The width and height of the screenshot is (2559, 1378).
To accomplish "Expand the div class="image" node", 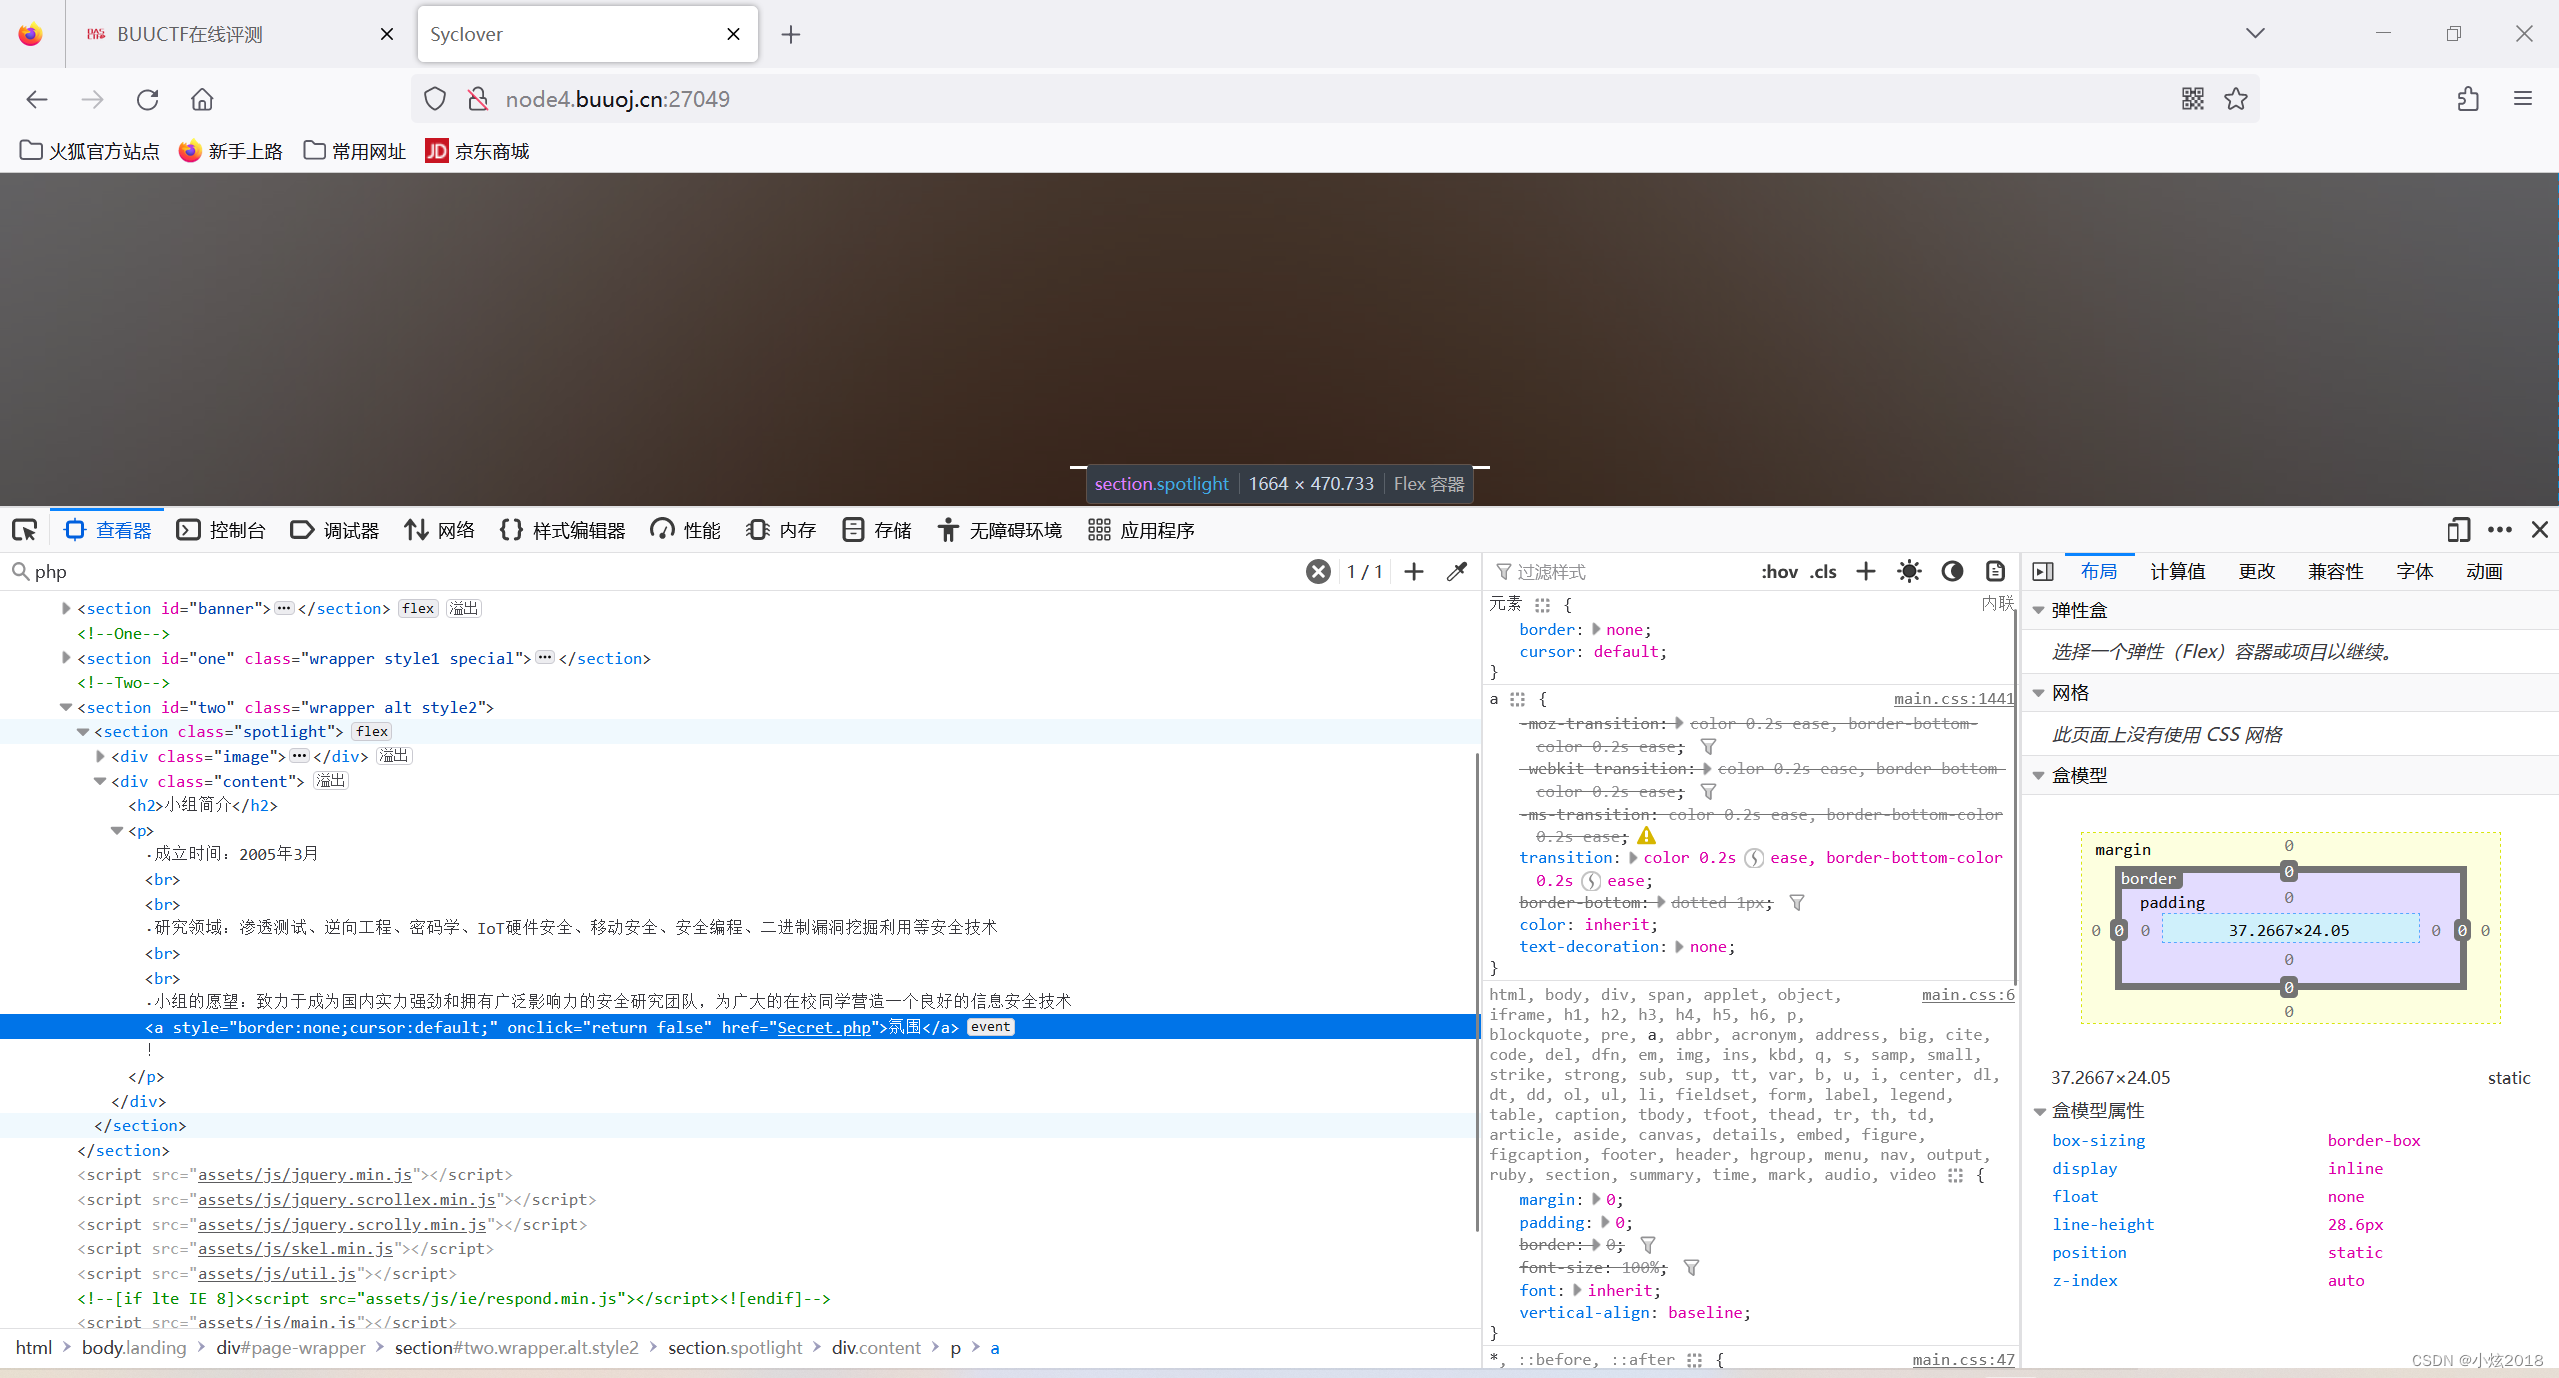I will [x=100, y=757].
